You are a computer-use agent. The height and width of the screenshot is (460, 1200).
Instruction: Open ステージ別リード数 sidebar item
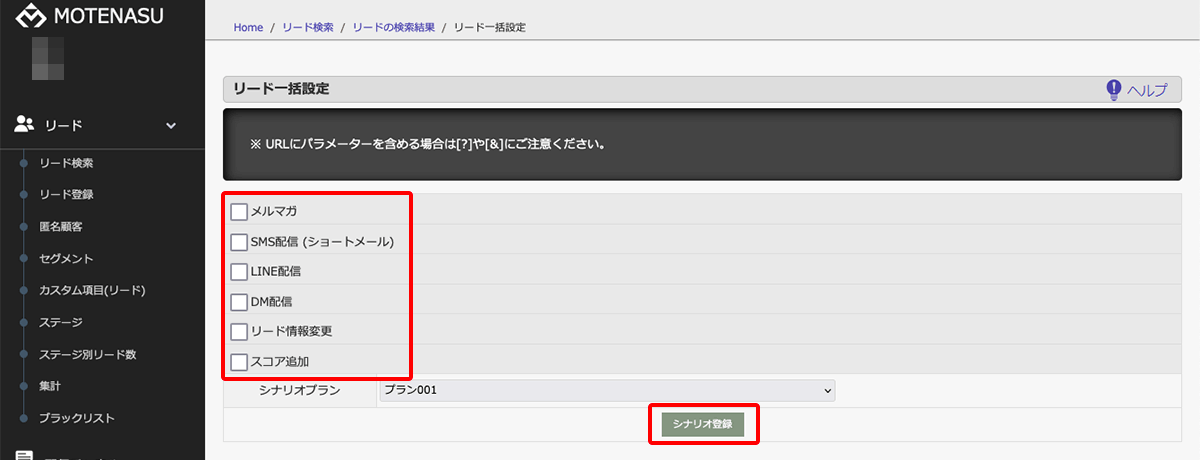87,354
